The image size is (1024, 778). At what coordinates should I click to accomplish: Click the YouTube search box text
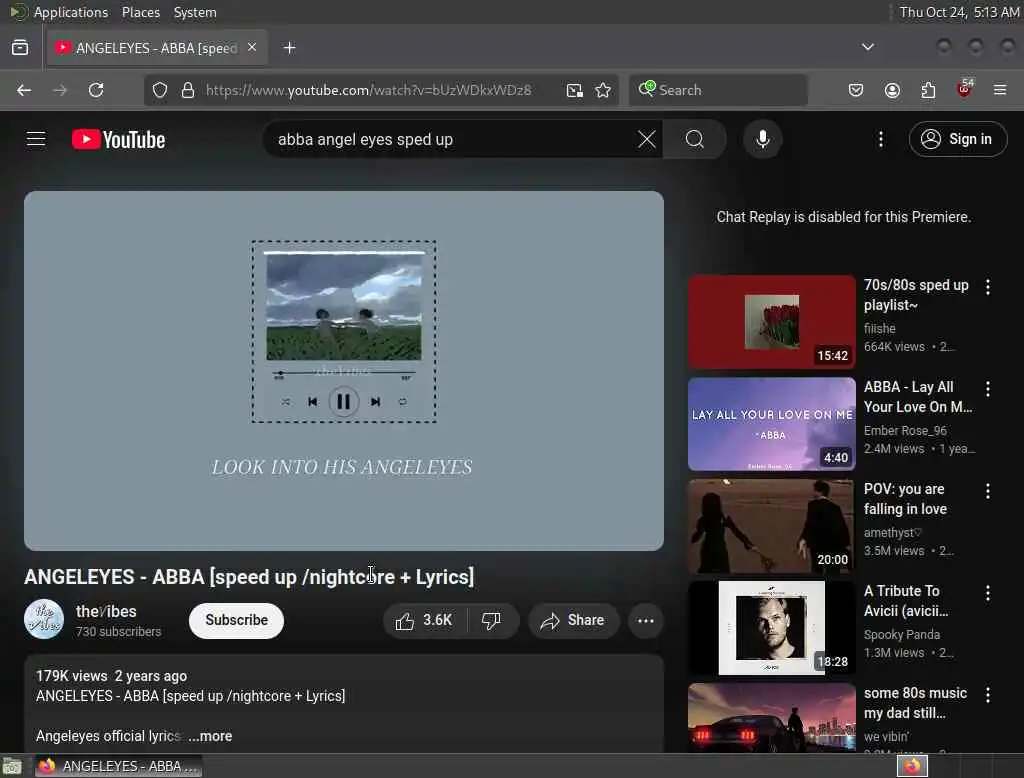(x=365, y=139)
